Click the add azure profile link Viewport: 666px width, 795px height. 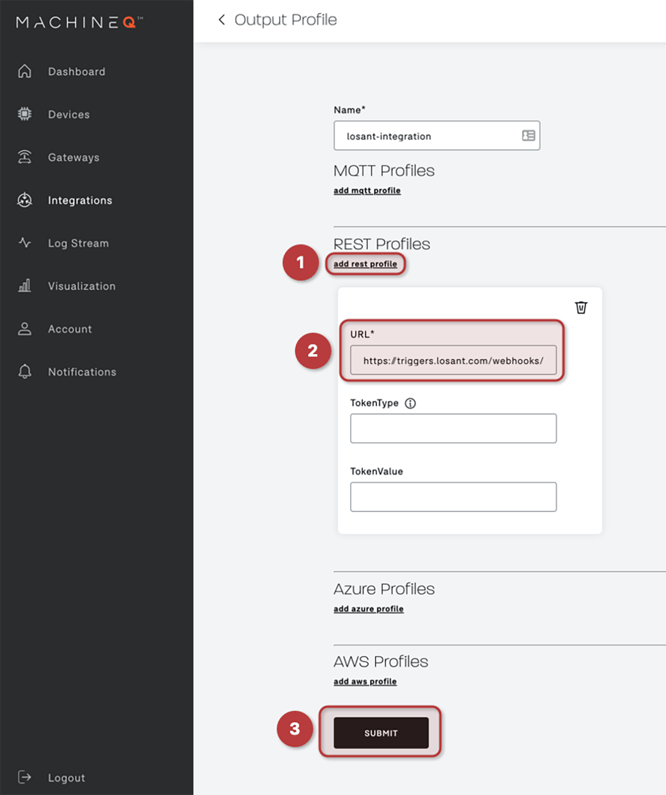[x=368, y=609]
